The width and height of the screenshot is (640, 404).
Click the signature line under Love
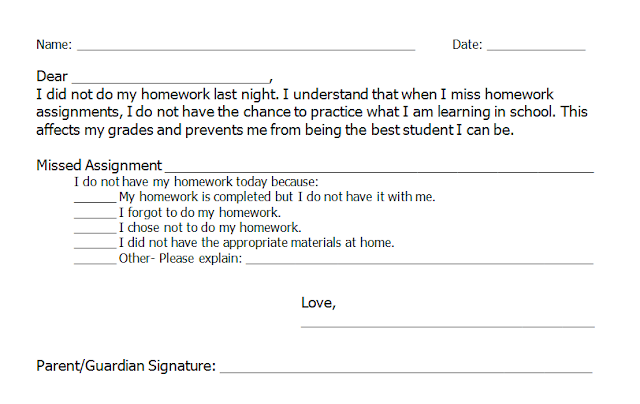(447, 324)
